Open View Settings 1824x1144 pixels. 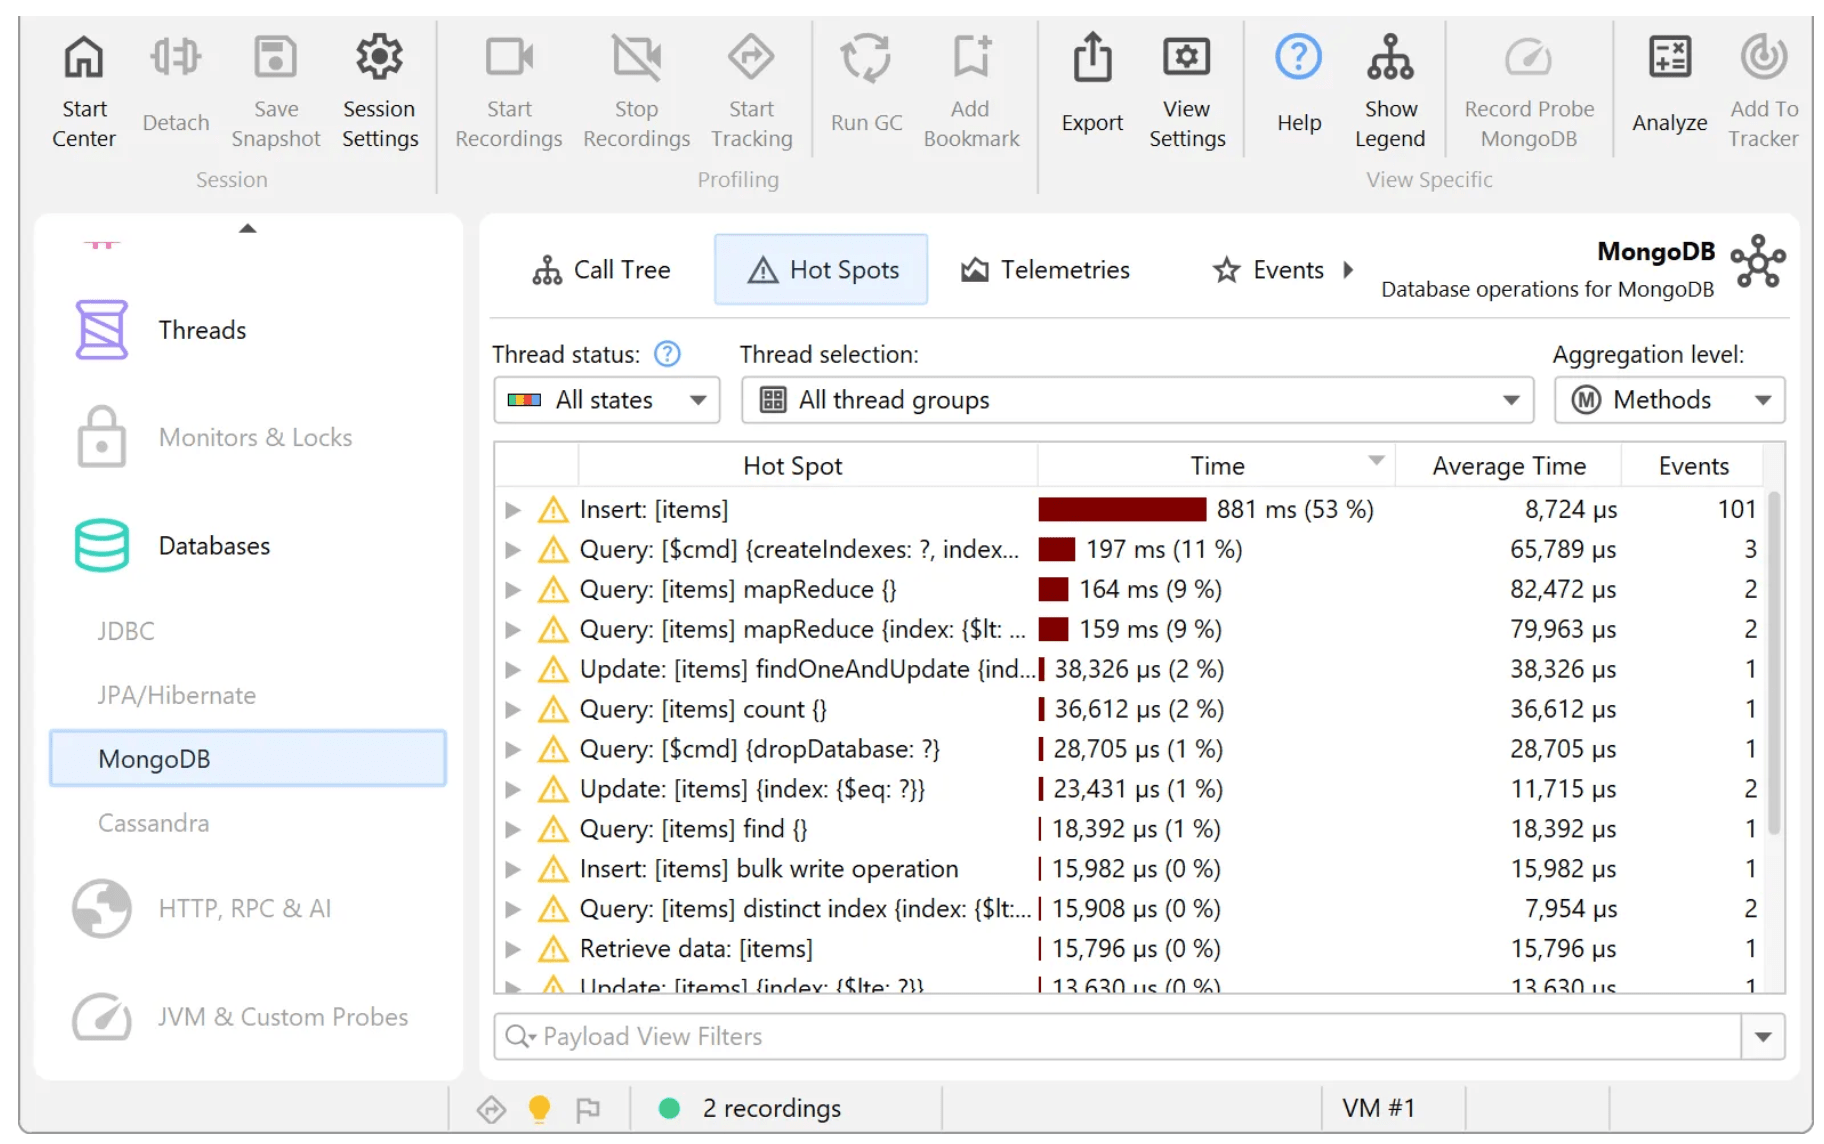[x=1187, y=91]
